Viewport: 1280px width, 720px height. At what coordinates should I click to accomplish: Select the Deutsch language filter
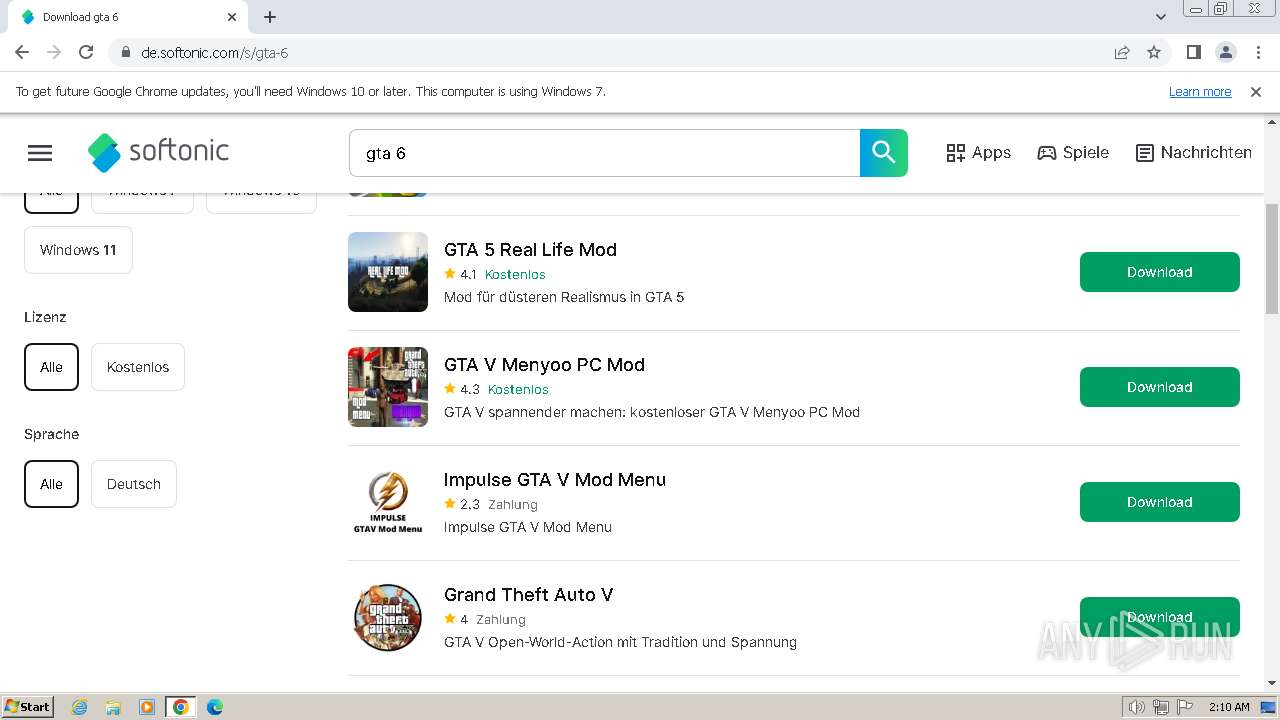click(134, 484)
